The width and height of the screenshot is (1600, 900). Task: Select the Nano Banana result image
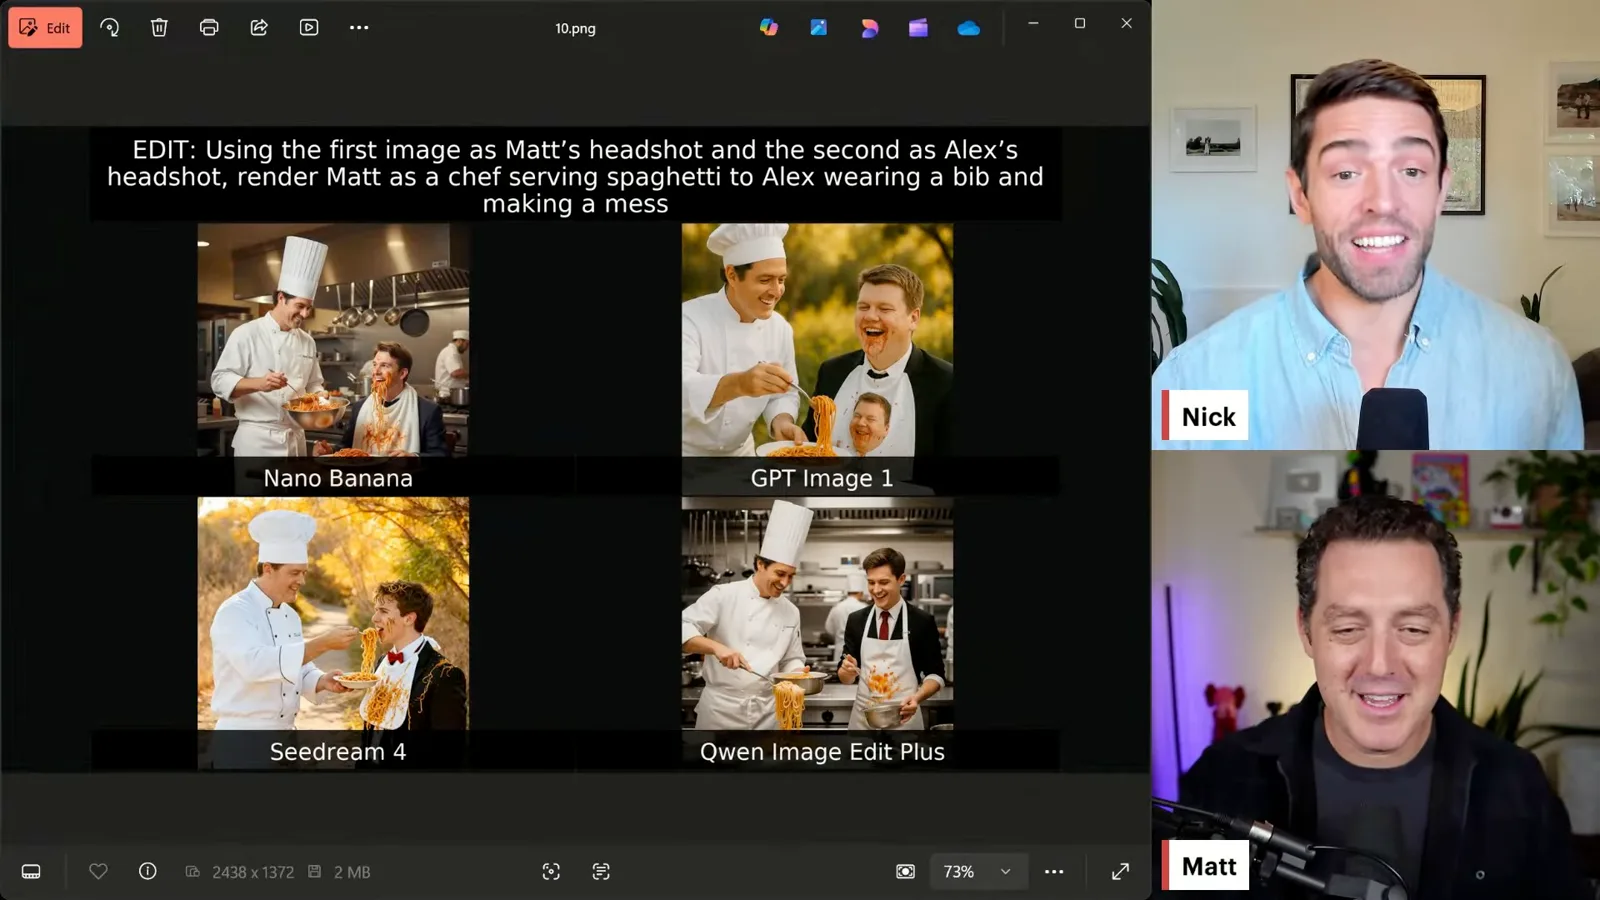coord(333,340)
